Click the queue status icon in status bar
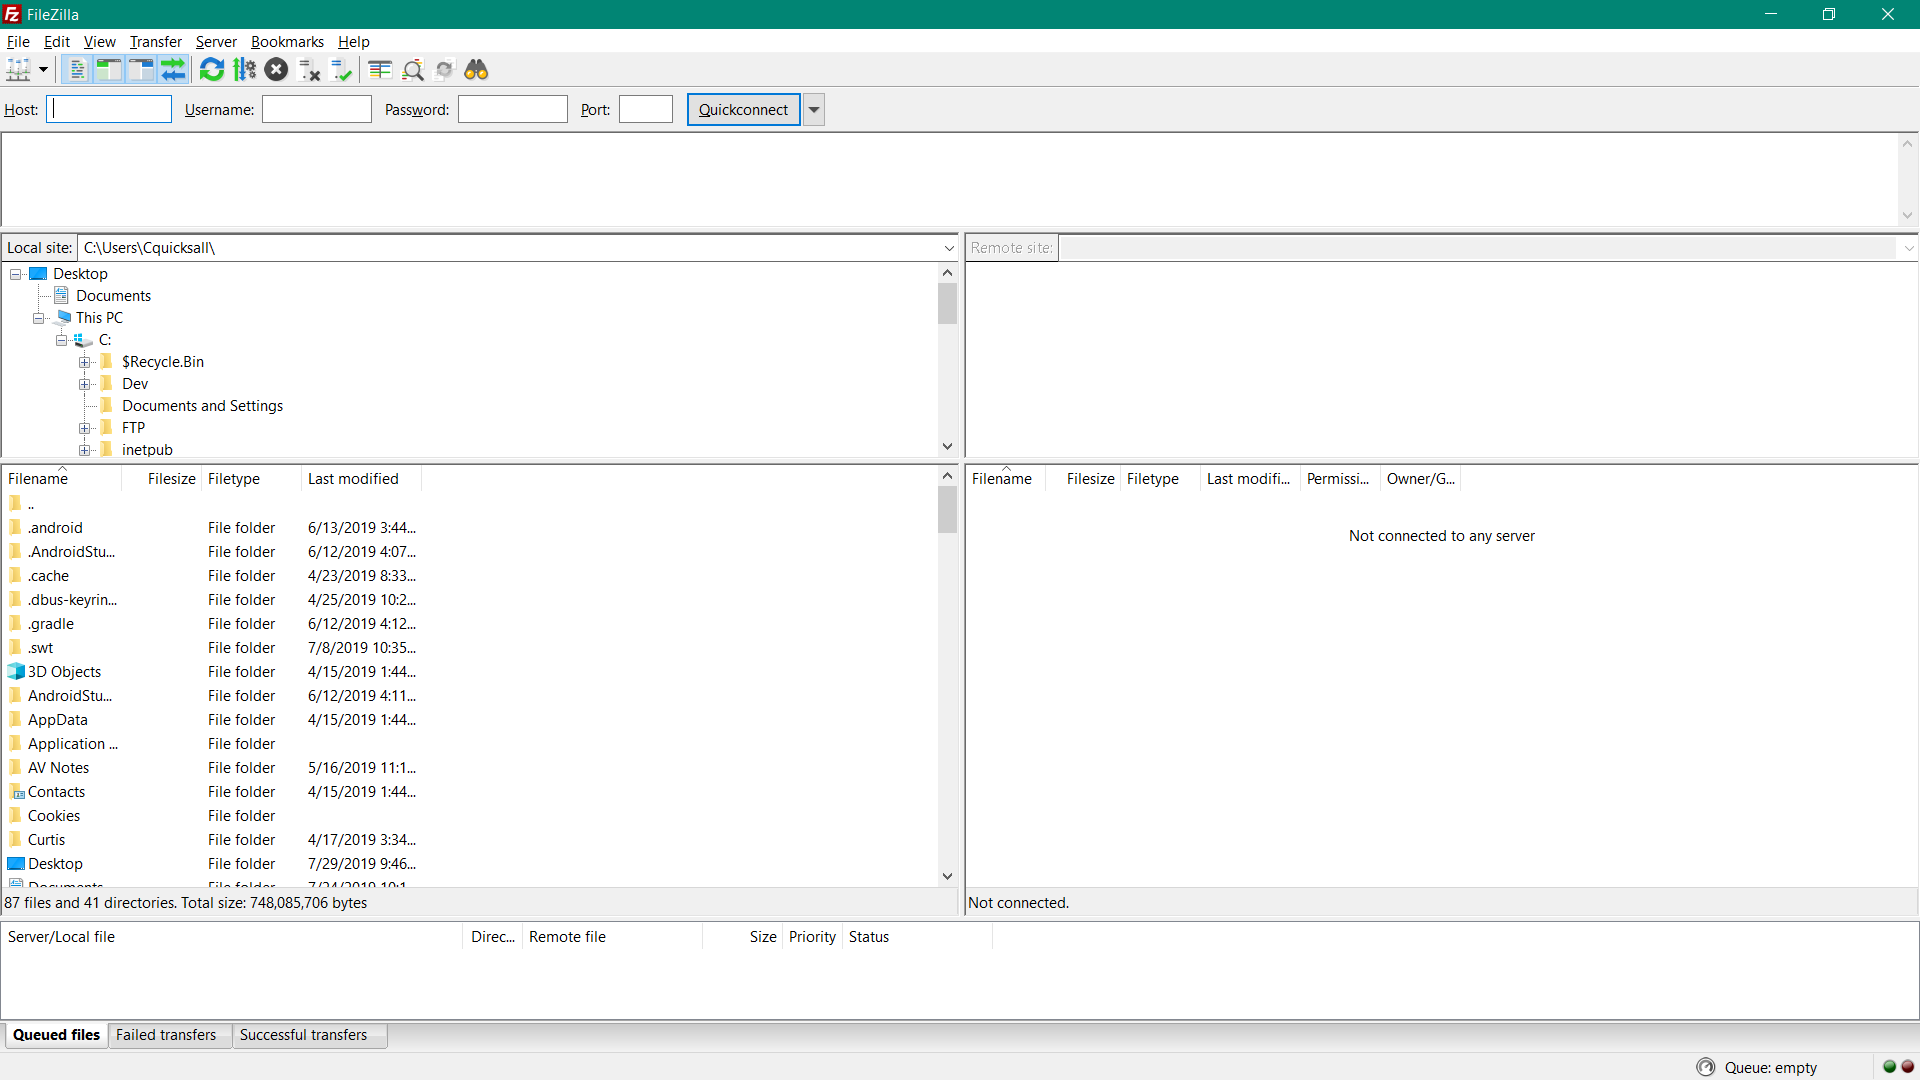The height and width of the screenshot is (1080, 1920). 1706,1068
